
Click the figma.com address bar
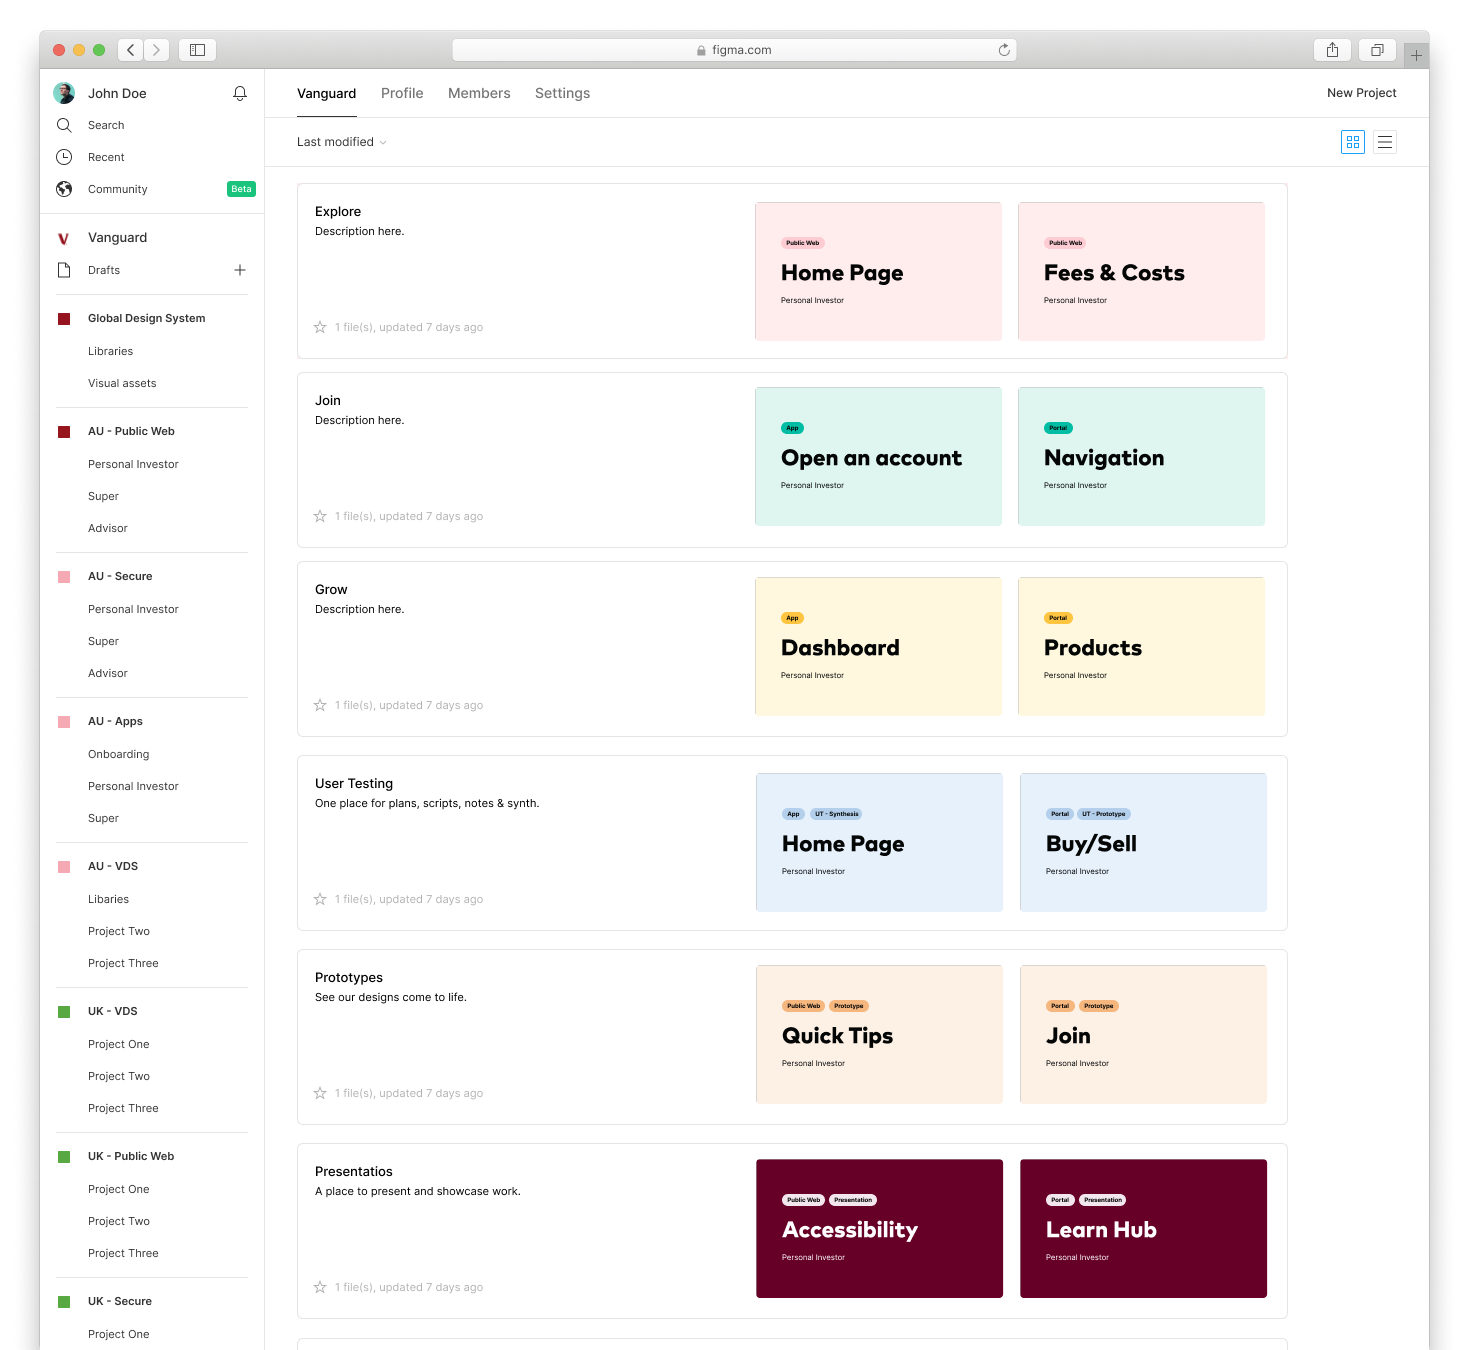click(x=734, y=50)
